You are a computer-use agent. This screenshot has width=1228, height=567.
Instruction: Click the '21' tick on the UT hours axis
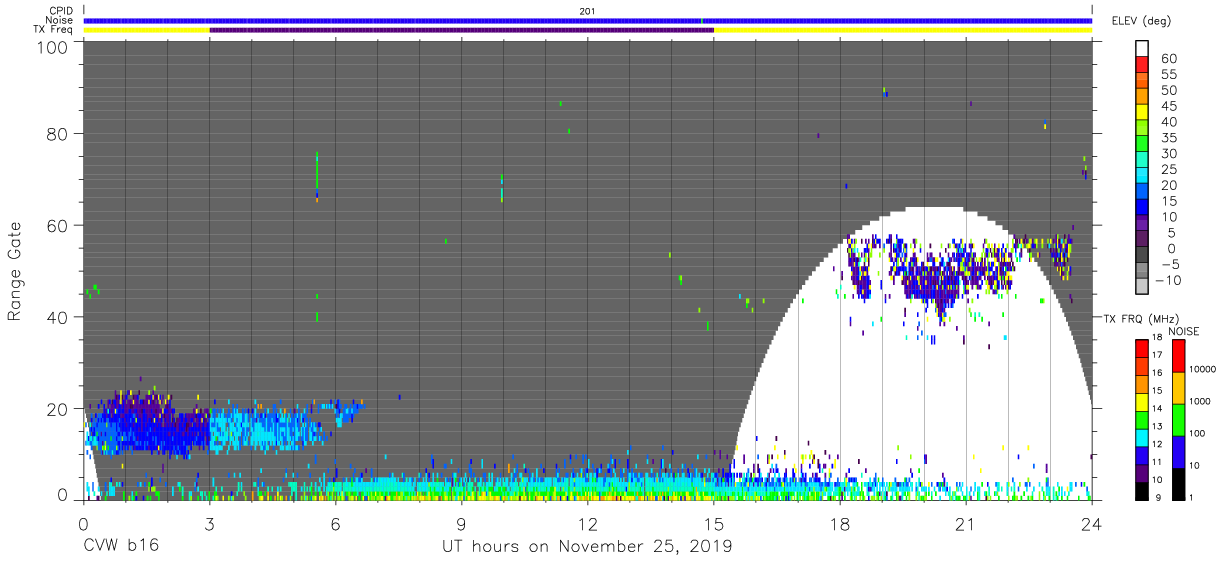tap(966, 522)
